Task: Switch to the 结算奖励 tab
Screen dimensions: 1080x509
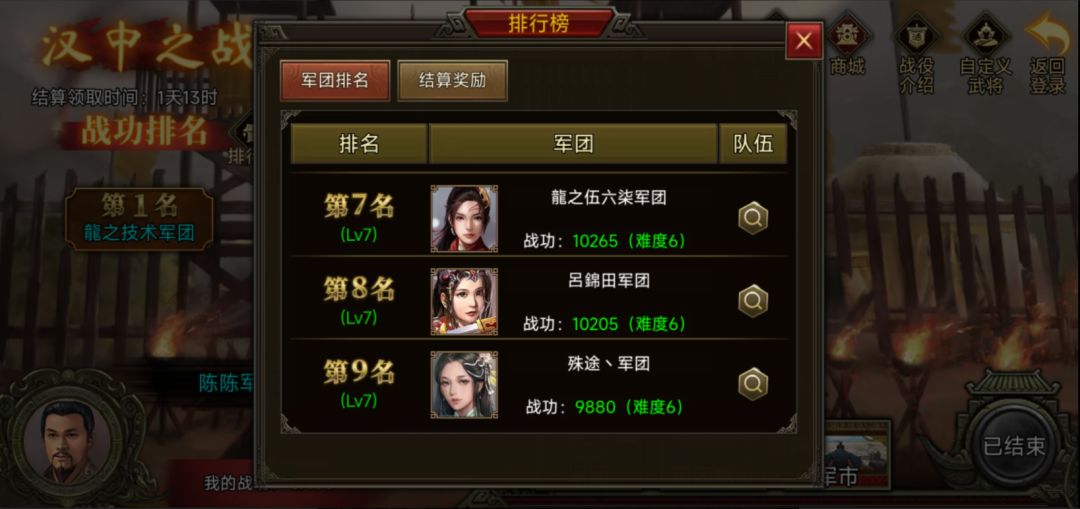Action: tap(453, 81)
